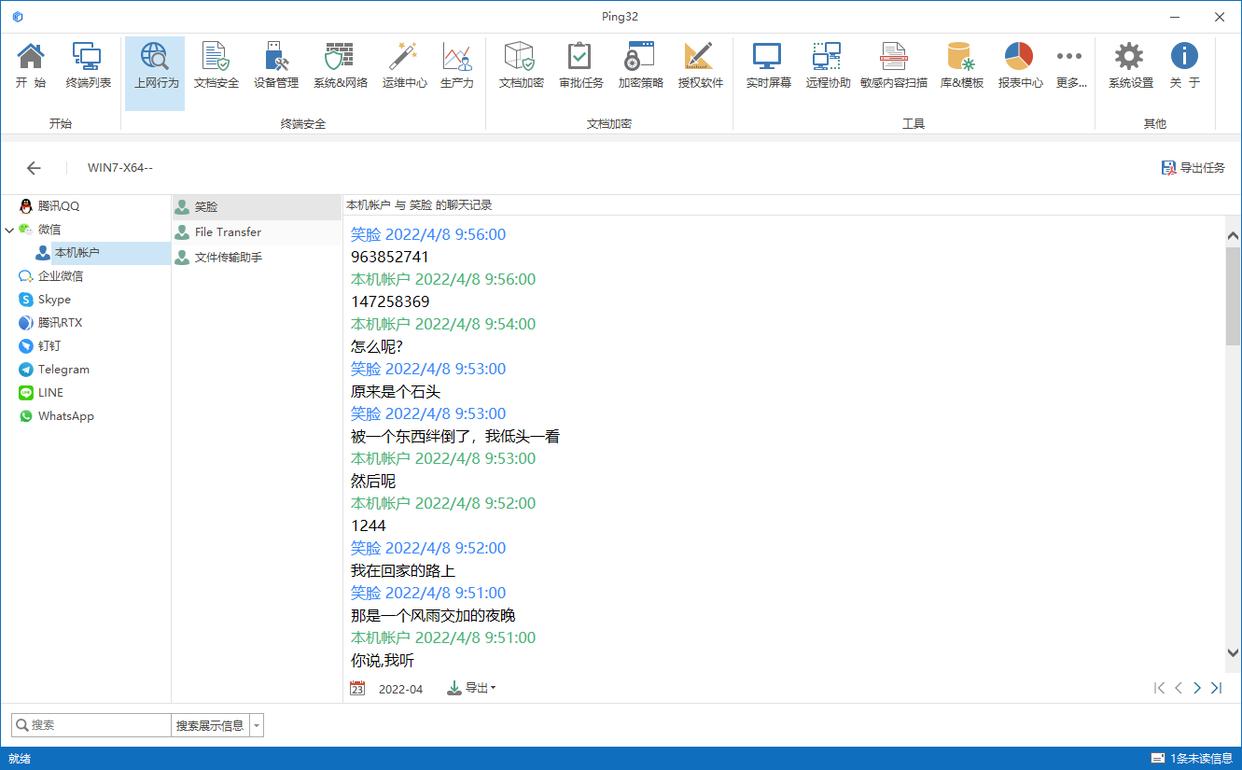Choose the File Transfer contact
Image resolution: width=1242 pixels, height=770 pixels.
pyautogui.click(x=227, y=232)
